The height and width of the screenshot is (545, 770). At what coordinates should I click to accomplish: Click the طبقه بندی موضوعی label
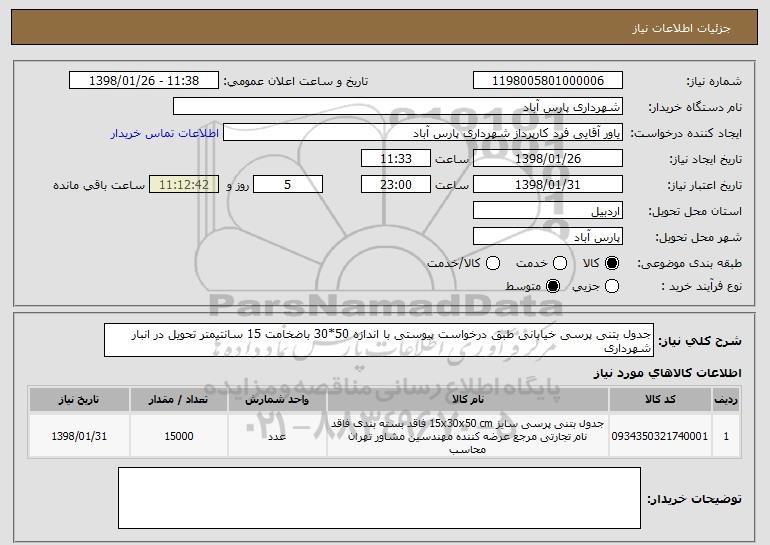[x=689, y=264]
